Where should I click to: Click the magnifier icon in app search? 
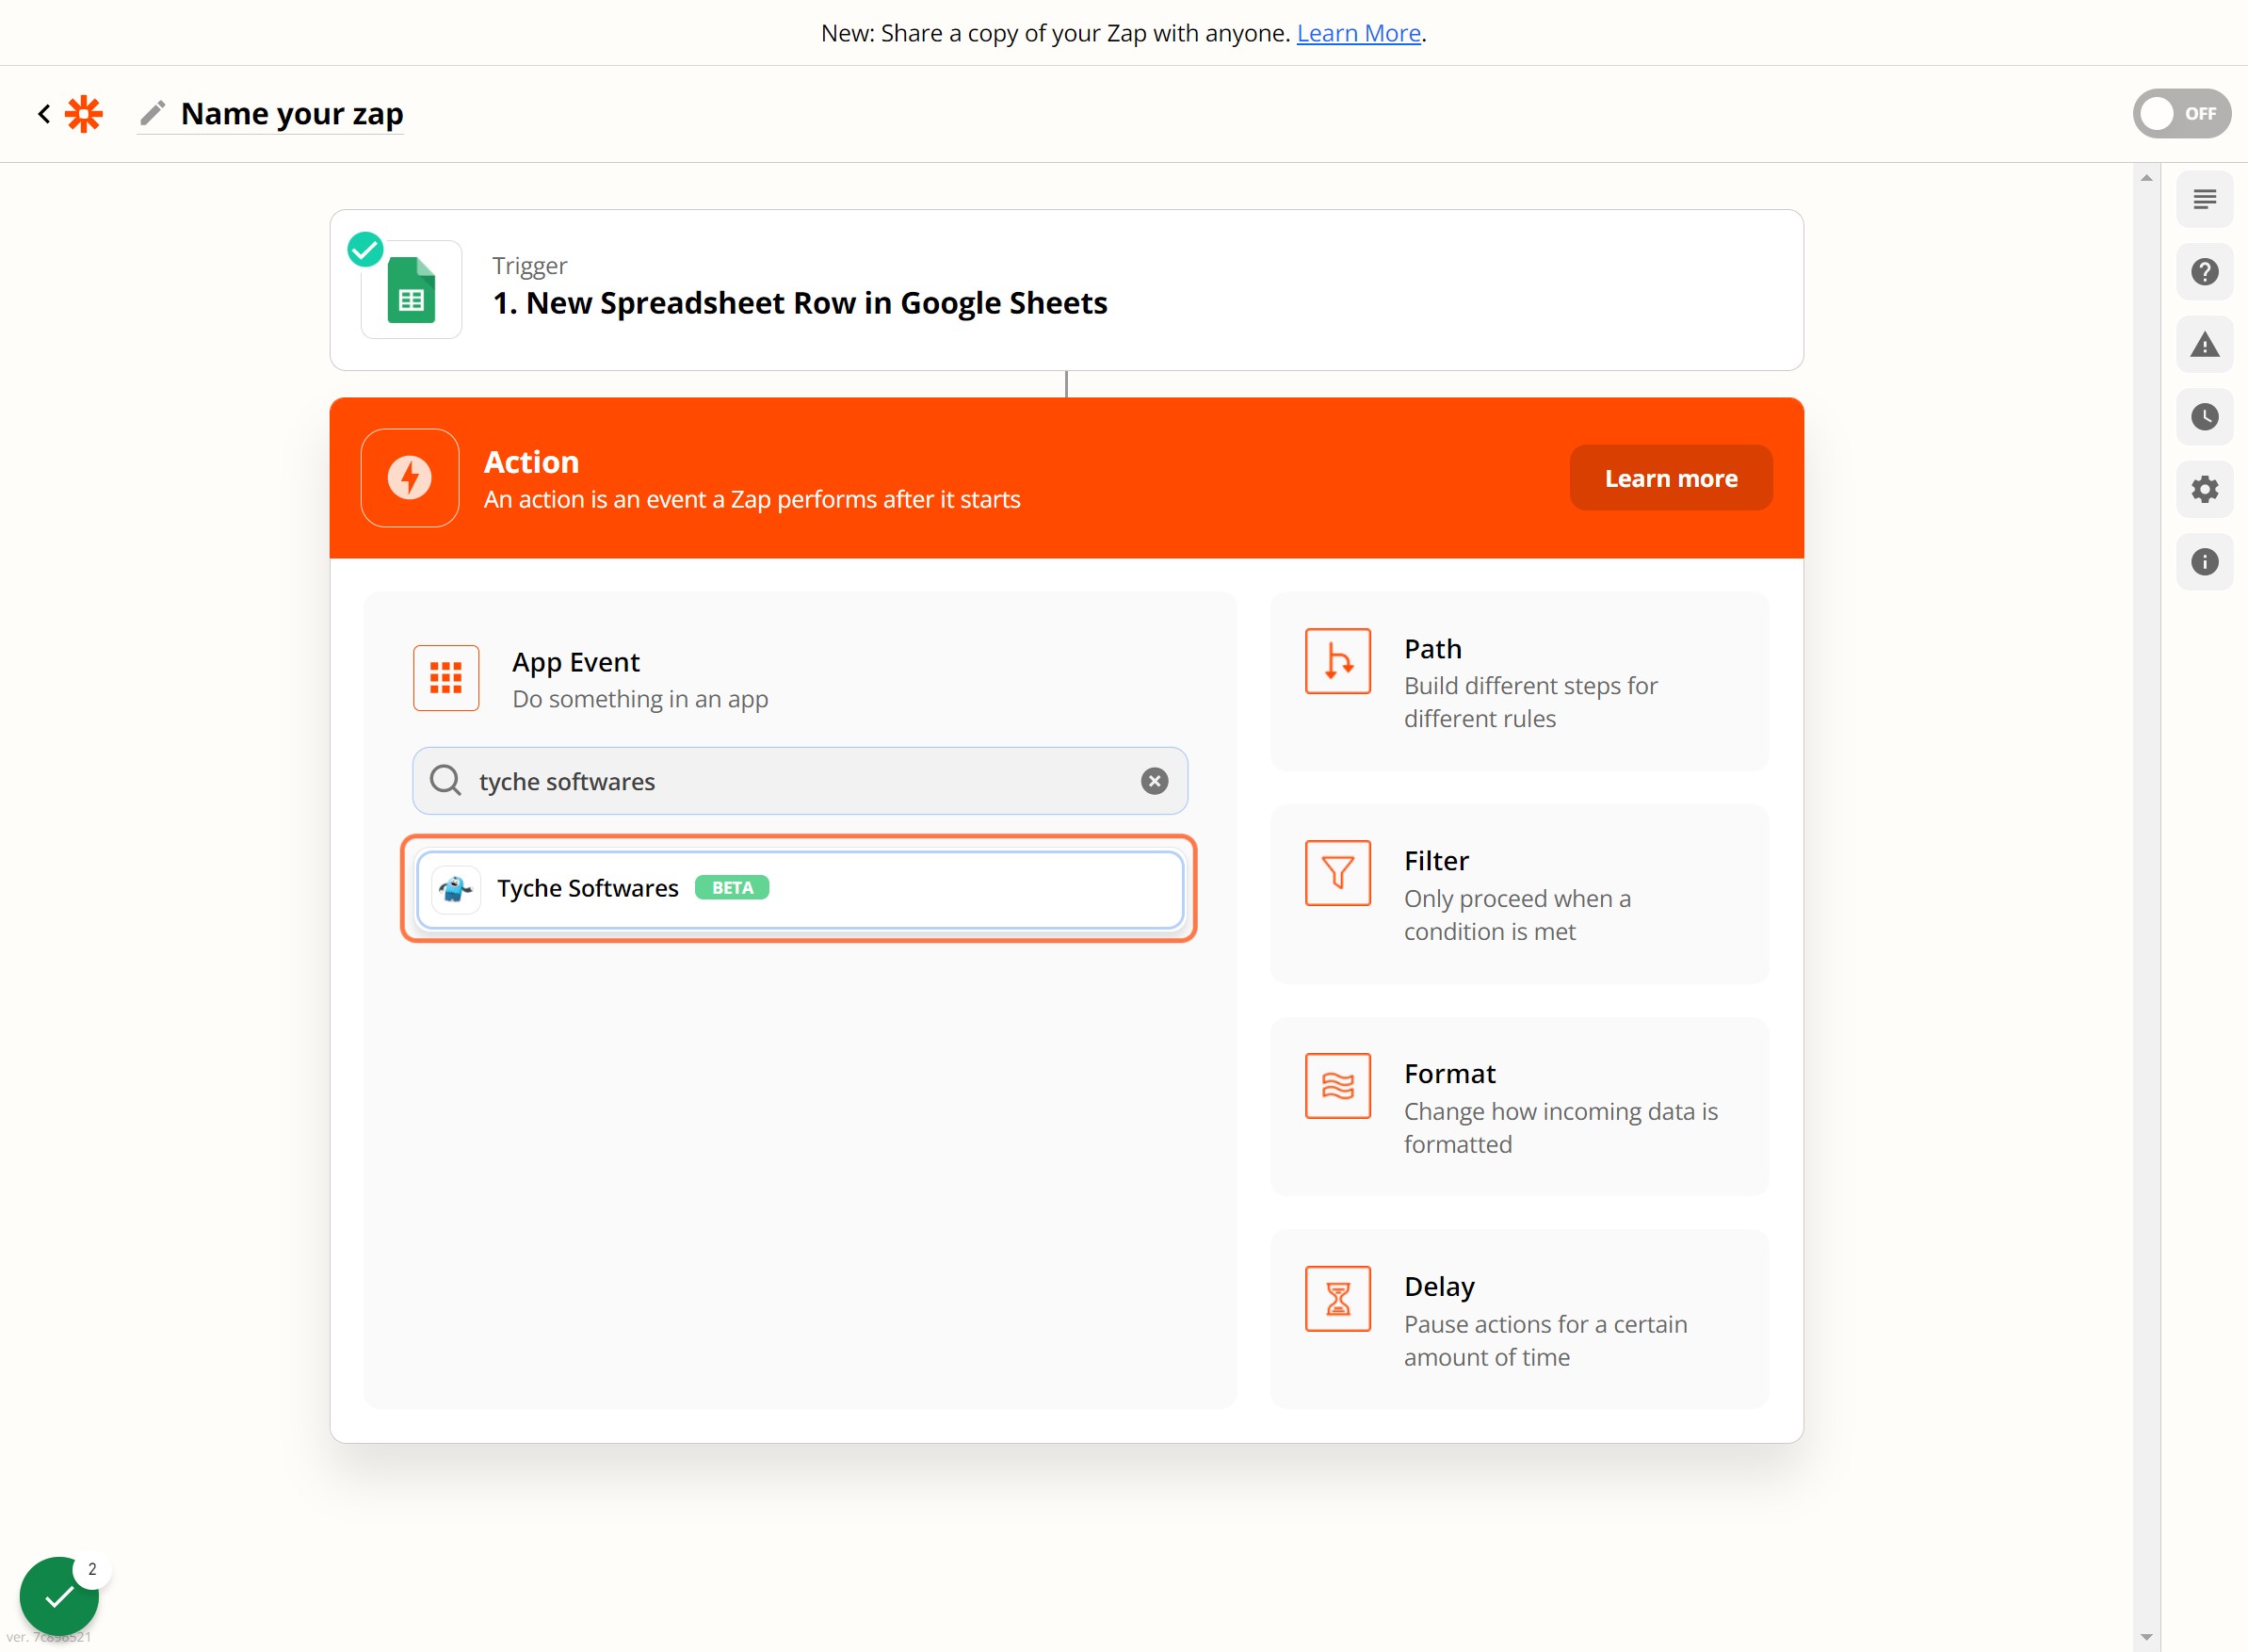point(445,780)
